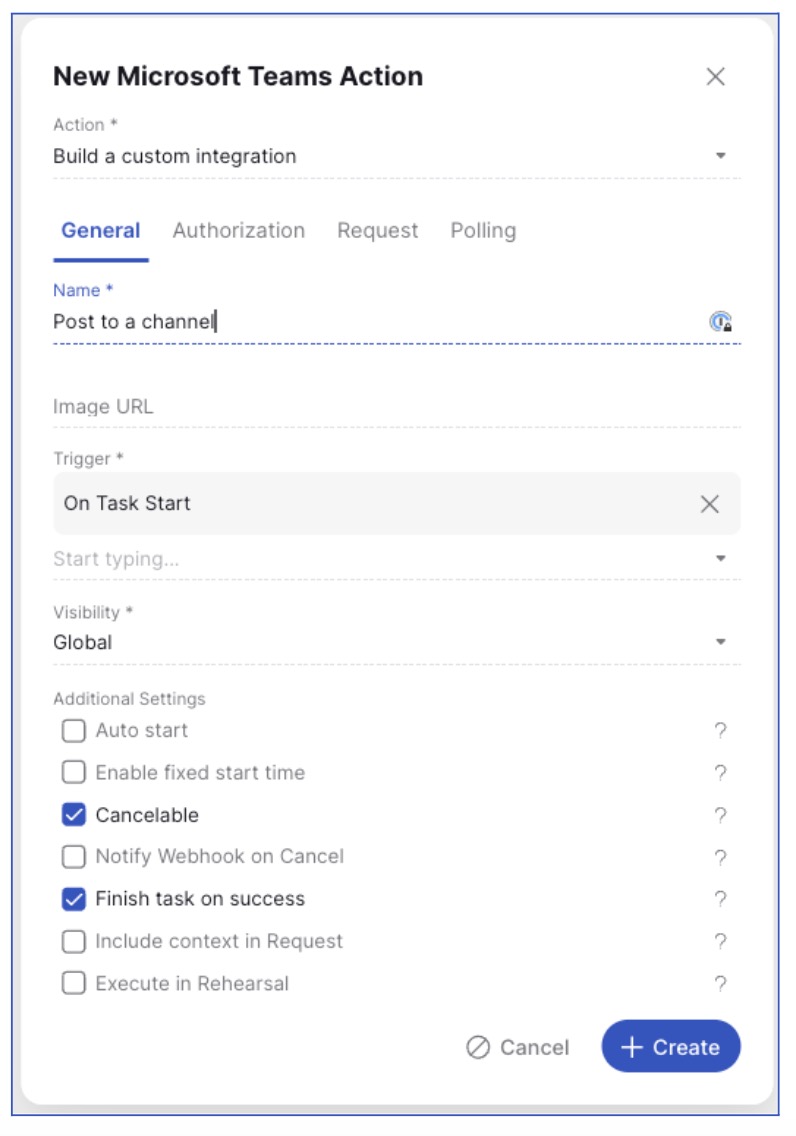796x1136 pixels.
Task: Open the Action dropdown
Action: coord(720,156)
